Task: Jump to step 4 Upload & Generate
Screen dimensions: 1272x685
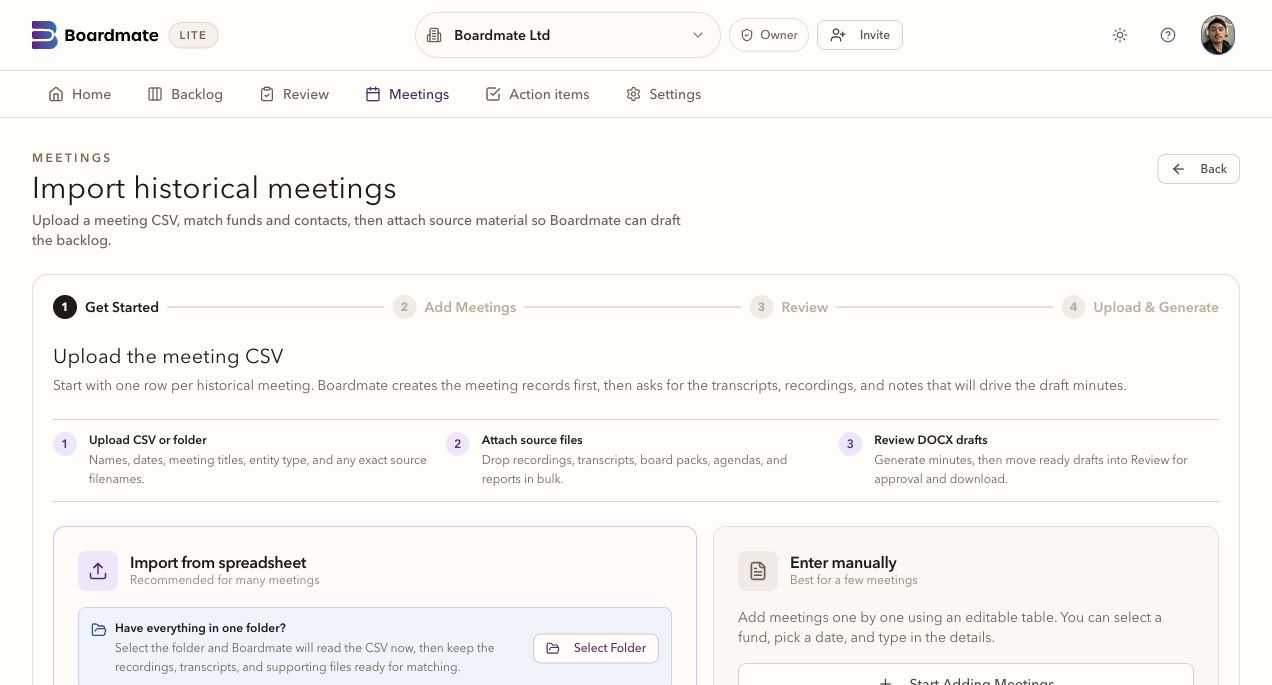Action: point(1140,307)
